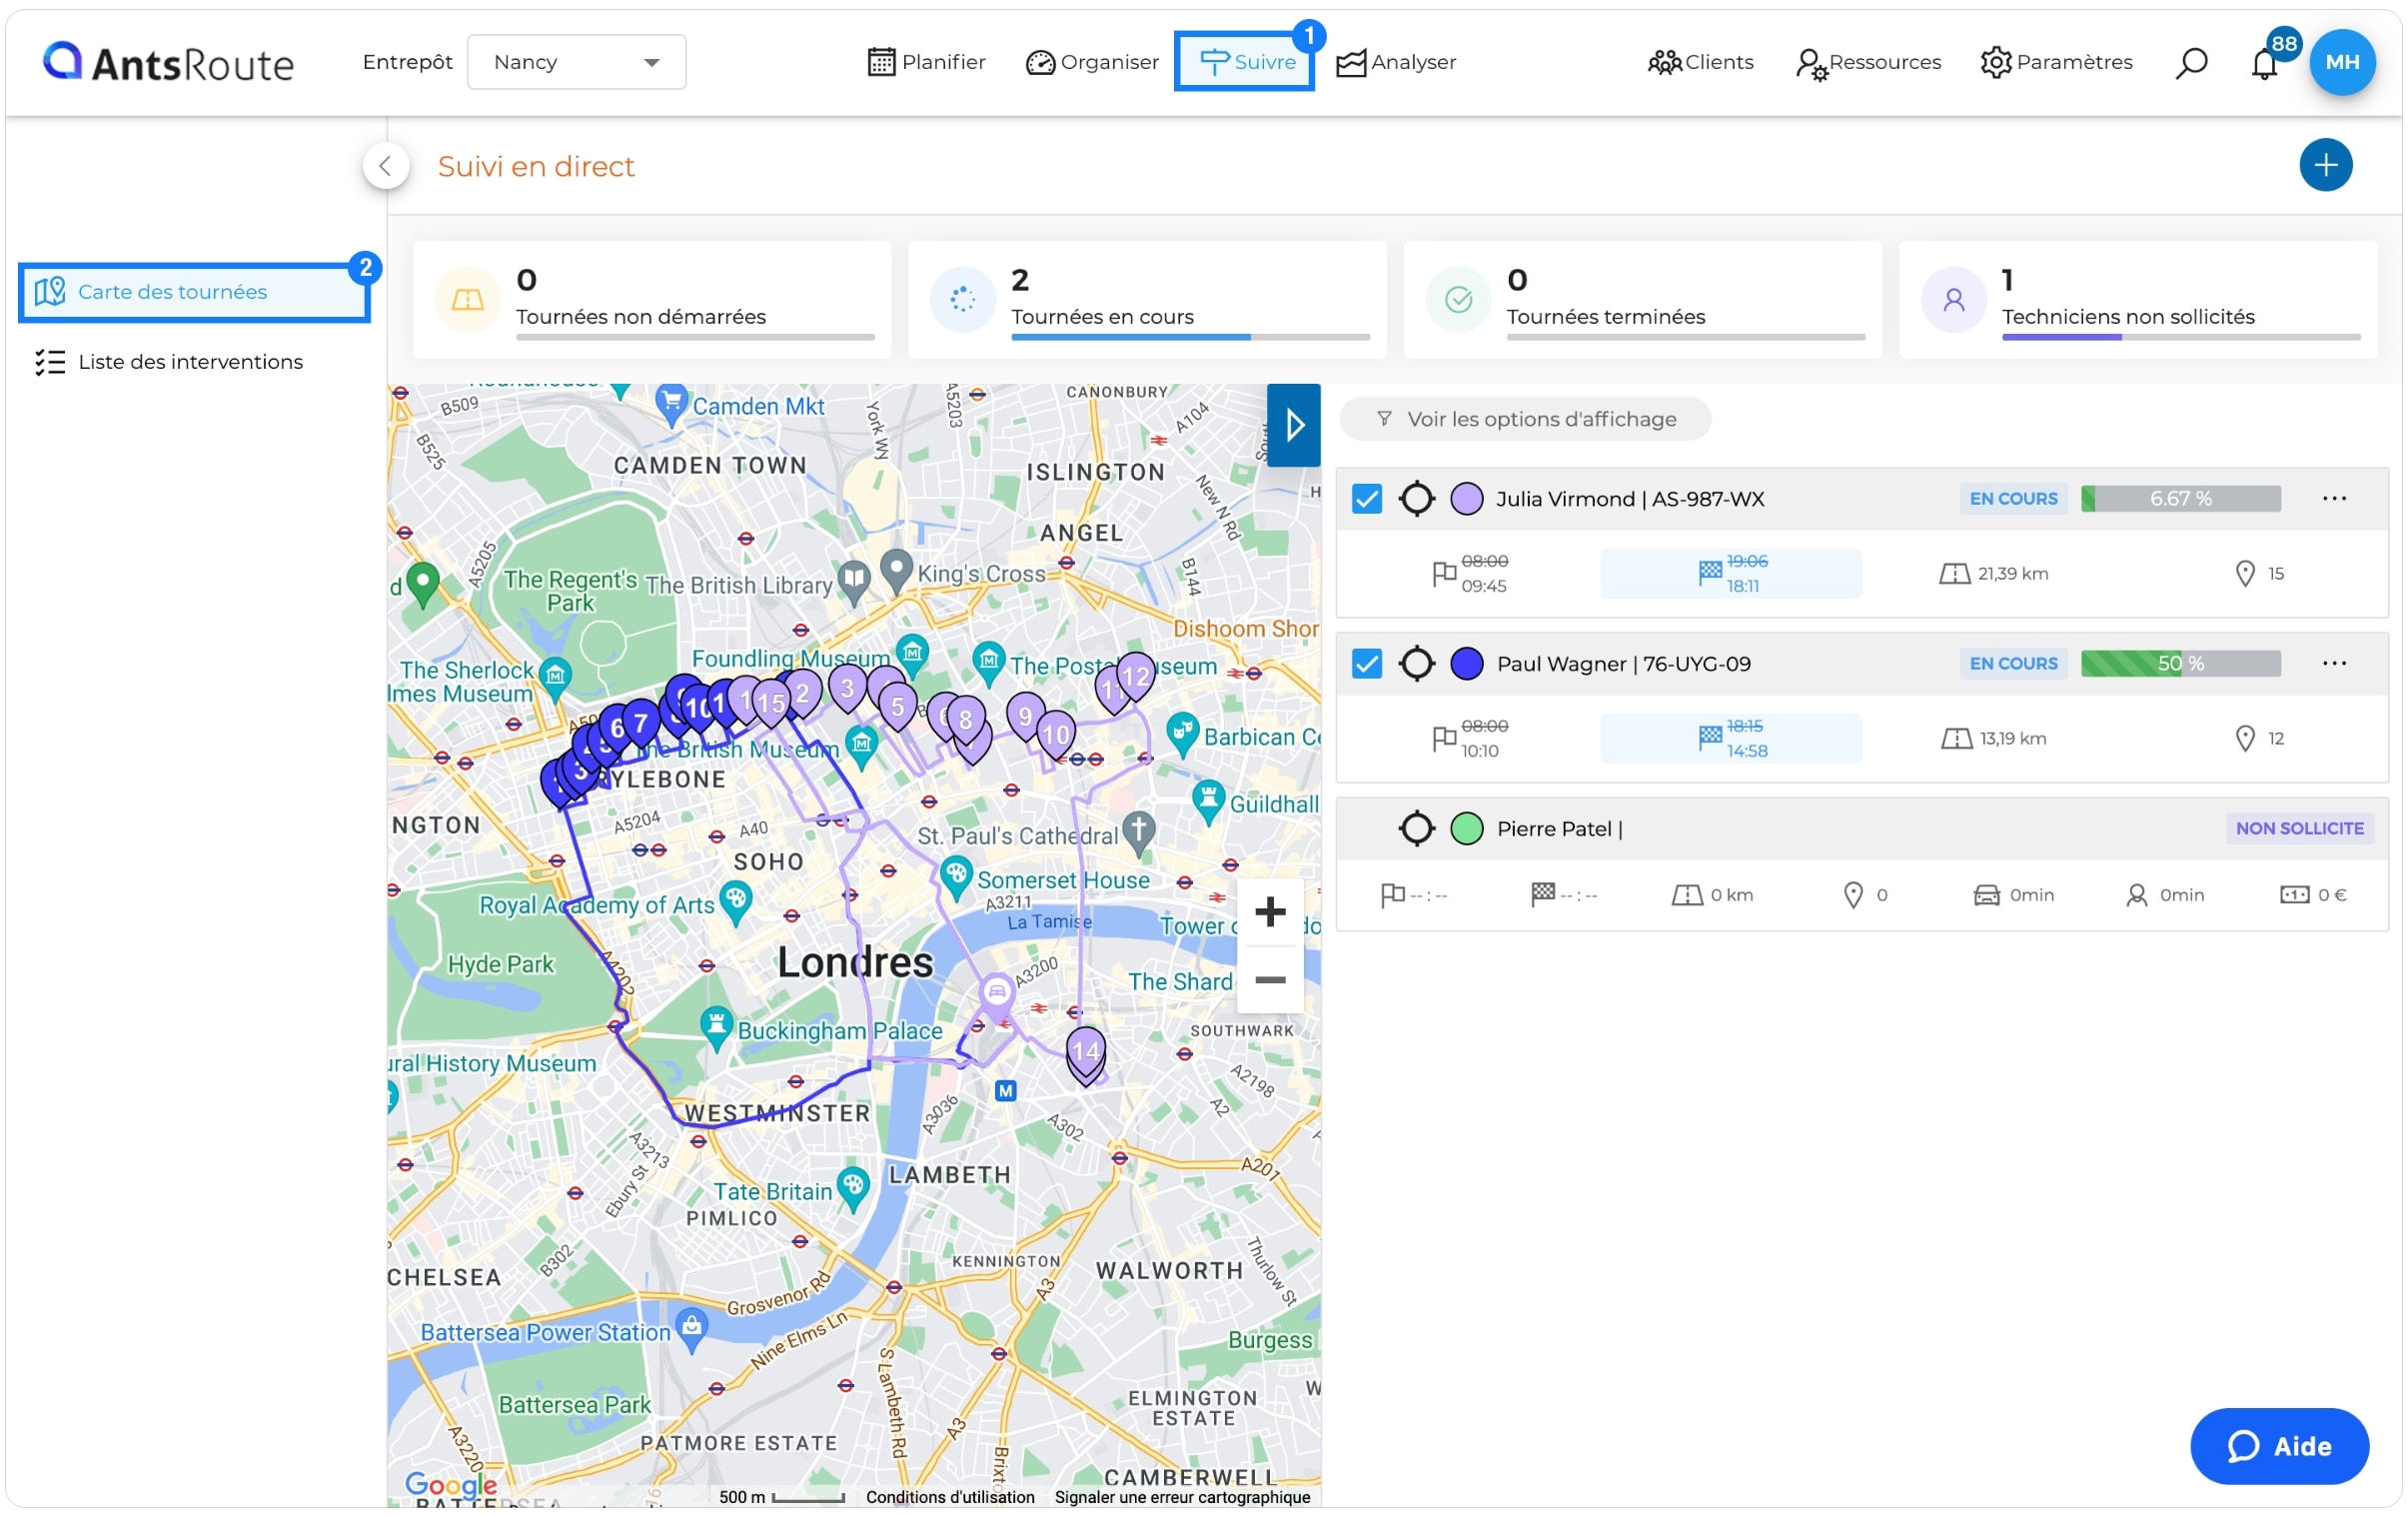This screenshot has width=2408, height=1516.
Task: Open the Aide chat button
Action: coord(2279,1445)
